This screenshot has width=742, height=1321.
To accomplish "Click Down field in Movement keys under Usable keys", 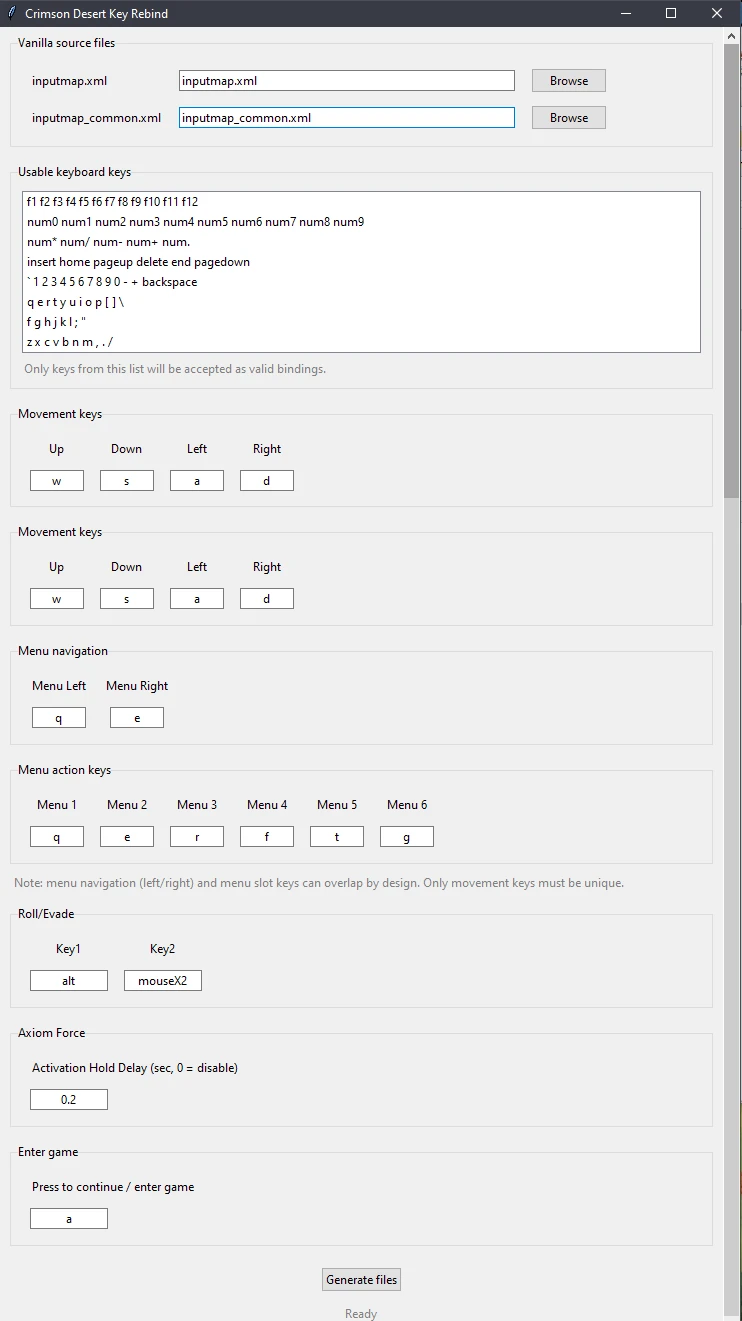I will 127,481.
